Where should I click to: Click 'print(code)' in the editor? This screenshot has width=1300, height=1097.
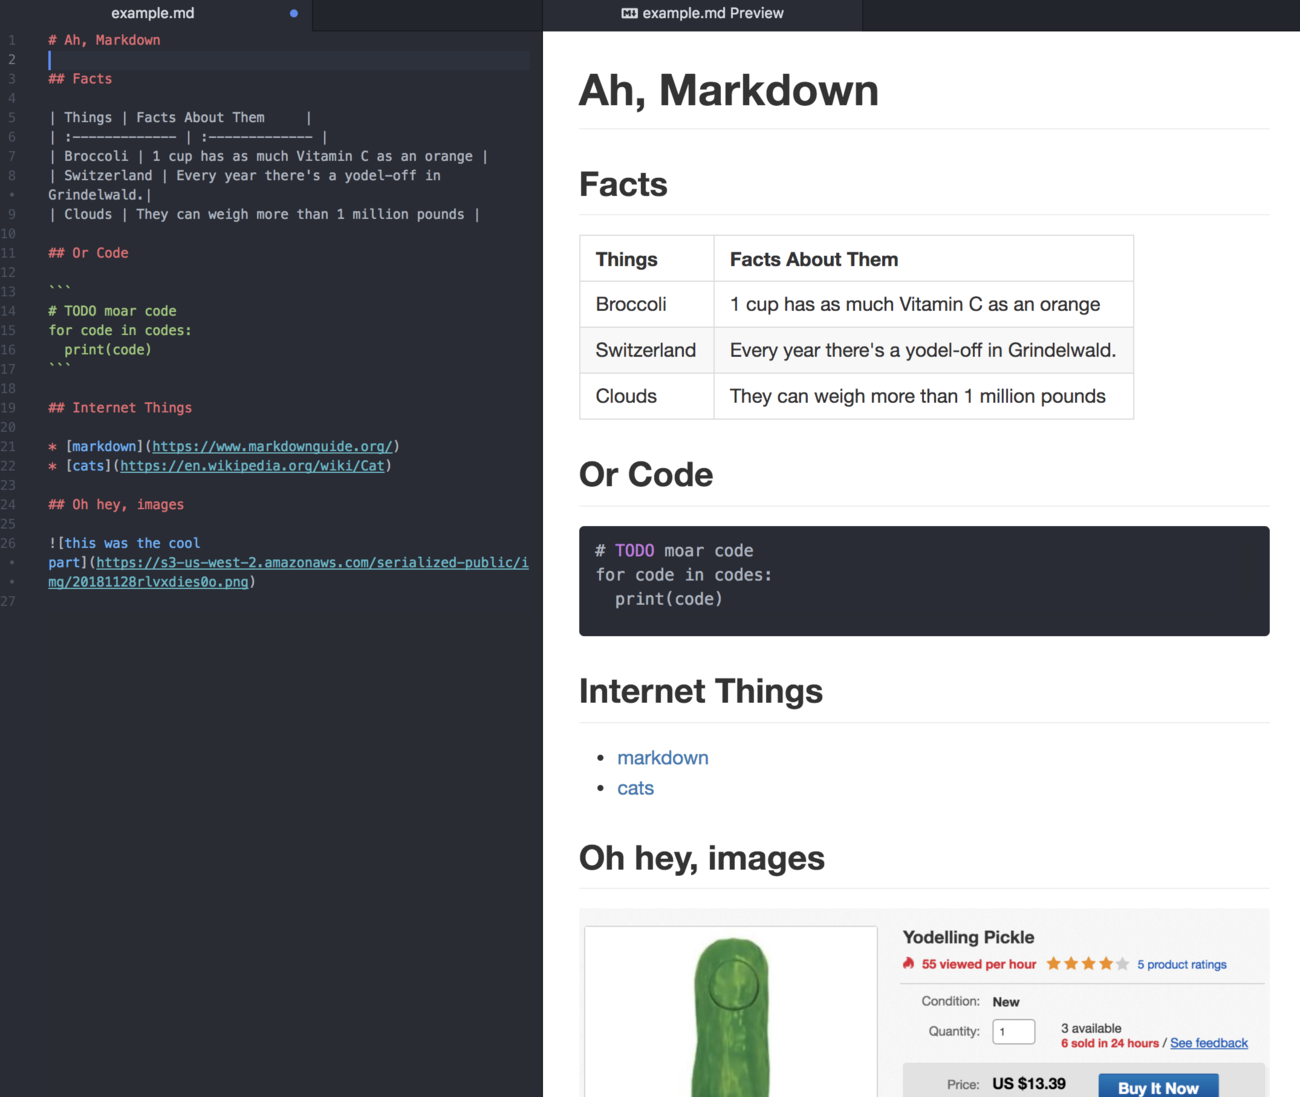[x=108, y=350]
